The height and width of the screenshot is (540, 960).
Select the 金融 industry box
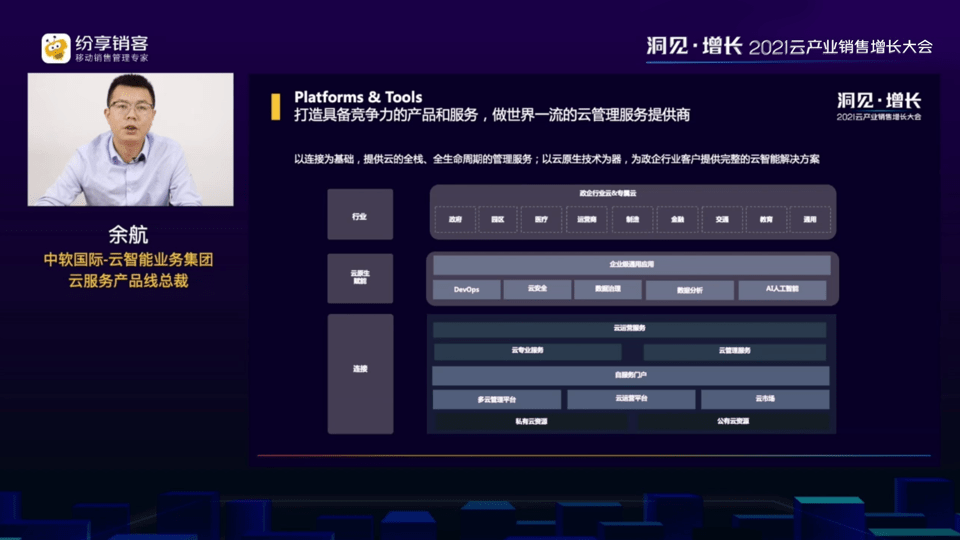677,220
